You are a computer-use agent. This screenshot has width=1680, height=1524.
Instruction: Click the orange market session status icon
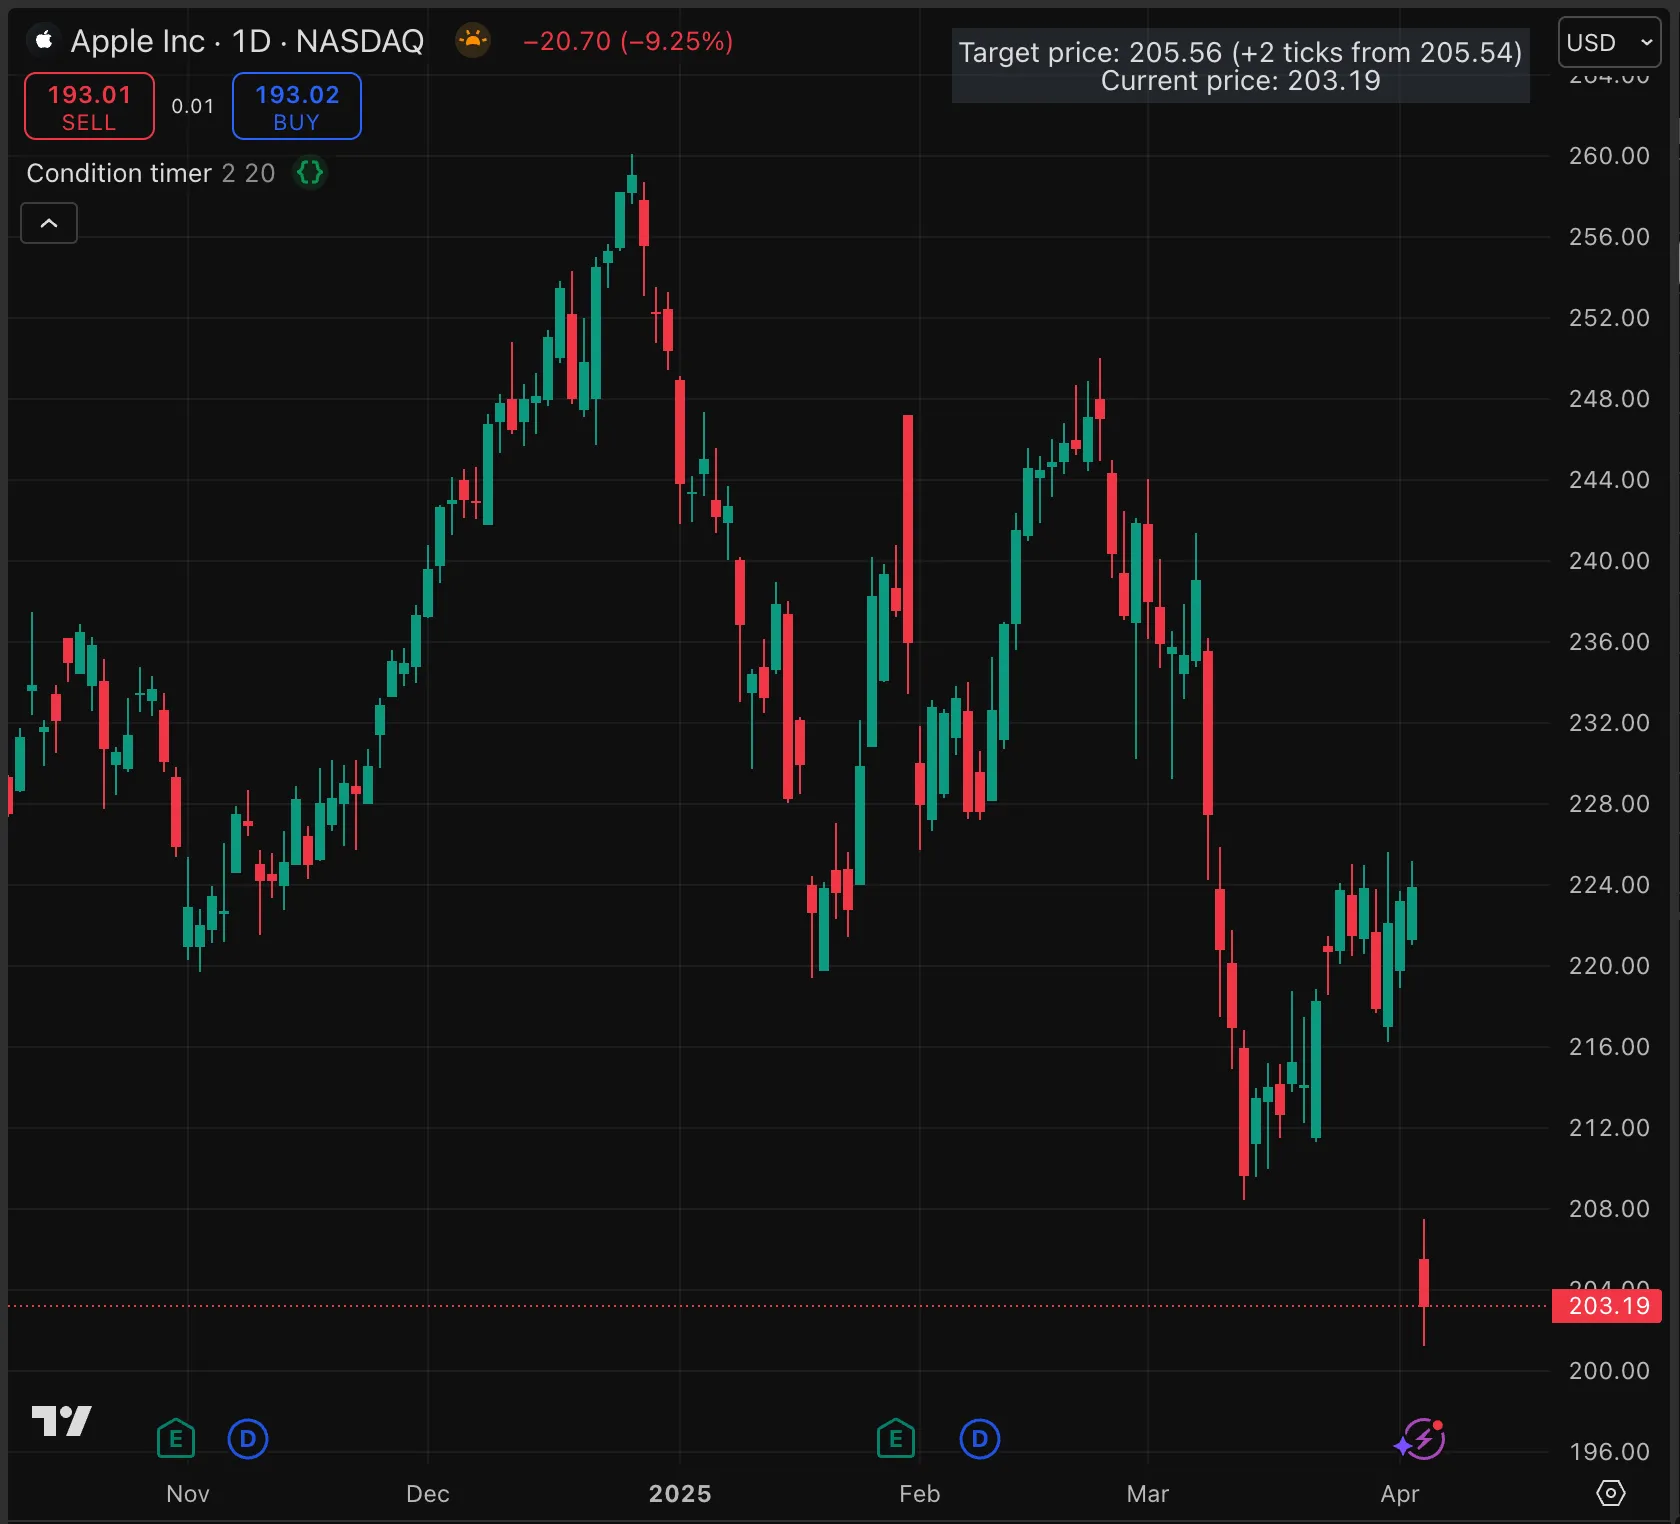(473, 41)
